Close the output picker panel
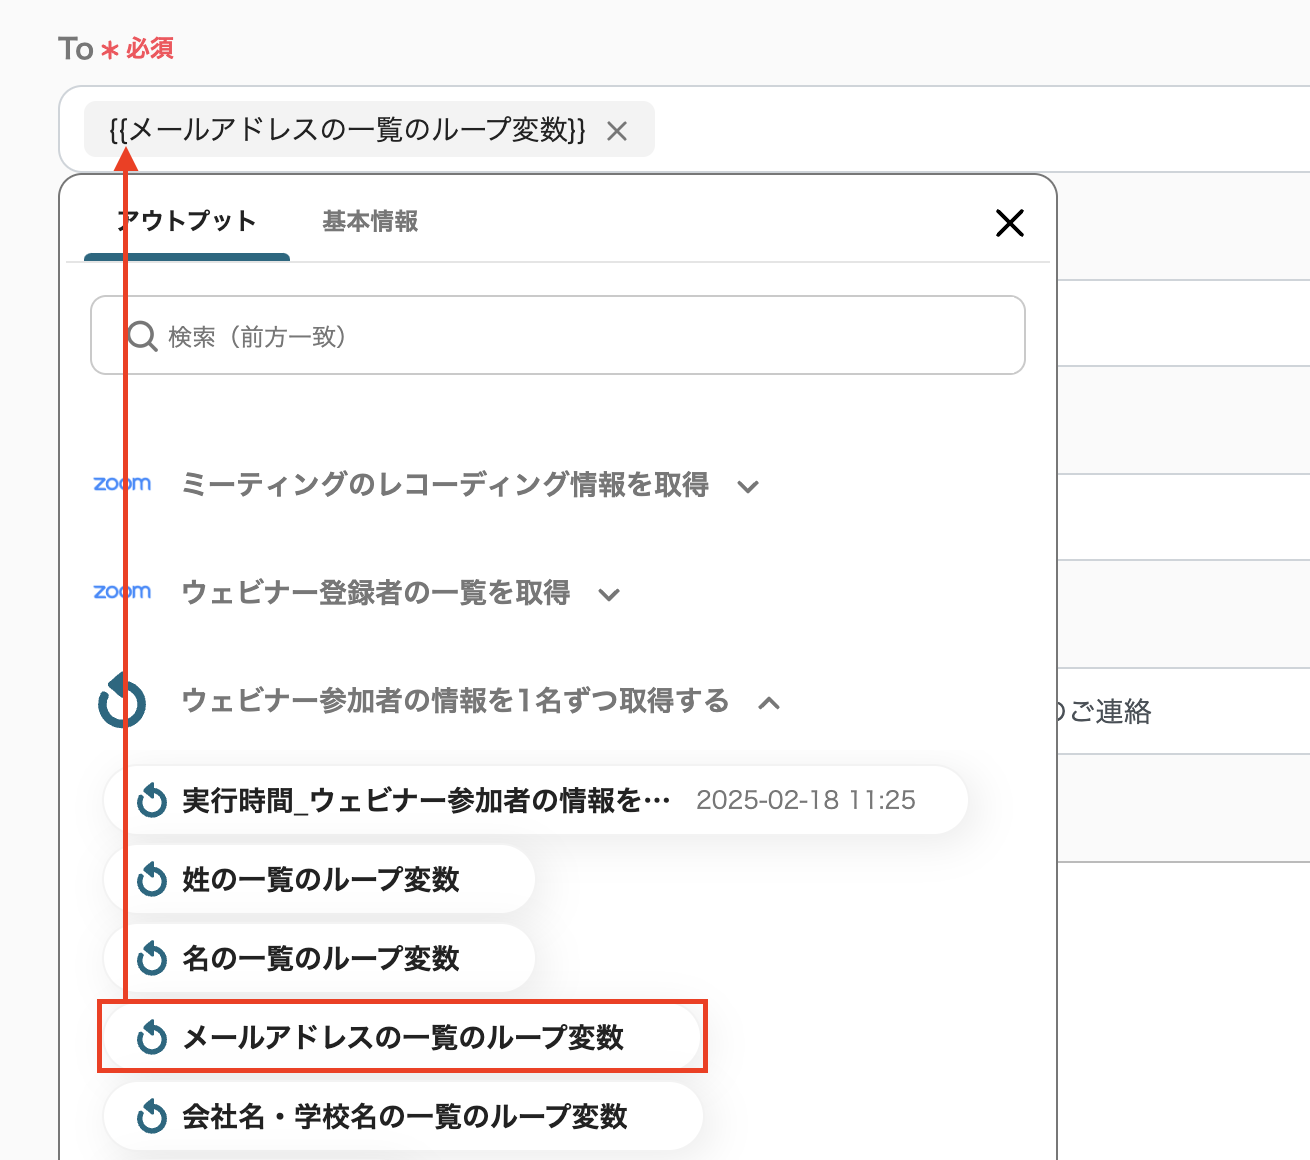Image resolution: width=1310 pixels, height=1160 pixels. point(1010,223)
